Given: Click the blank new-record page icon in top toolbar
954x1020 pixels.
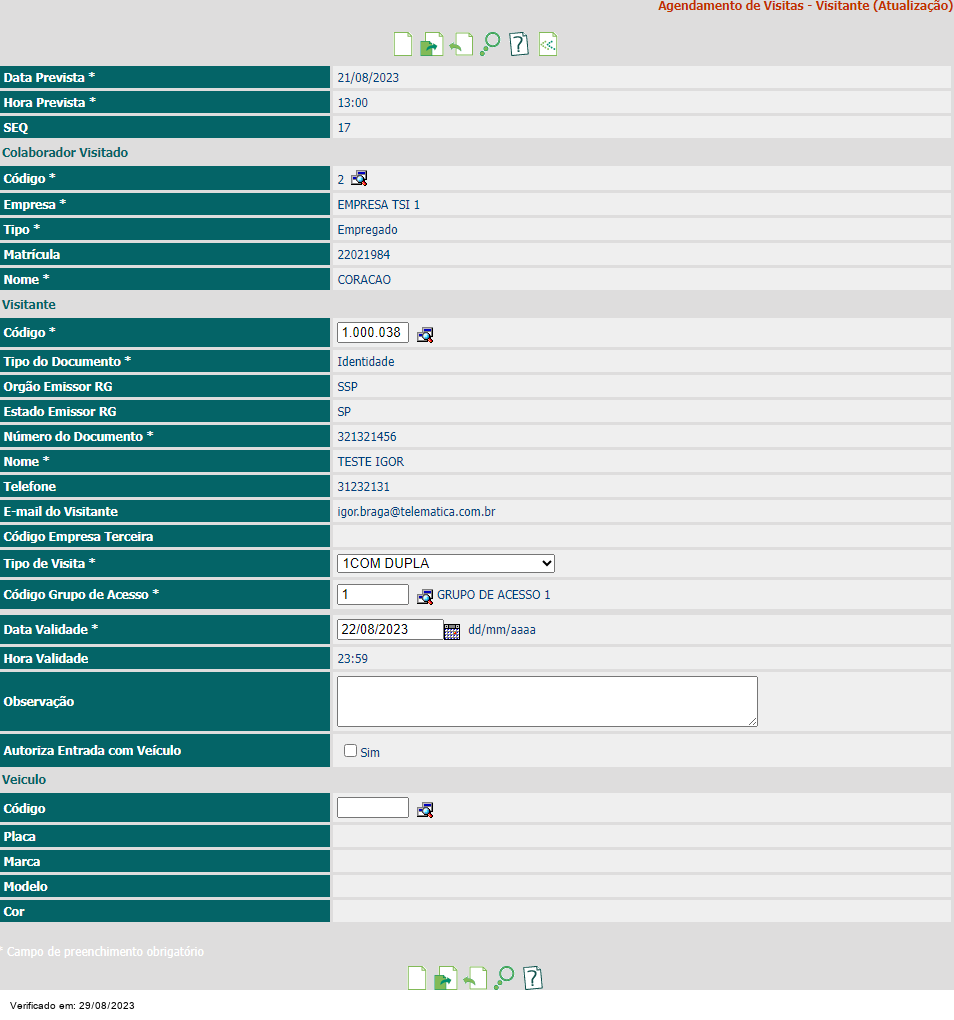Looking at the screenshot, I should (403, 44).
